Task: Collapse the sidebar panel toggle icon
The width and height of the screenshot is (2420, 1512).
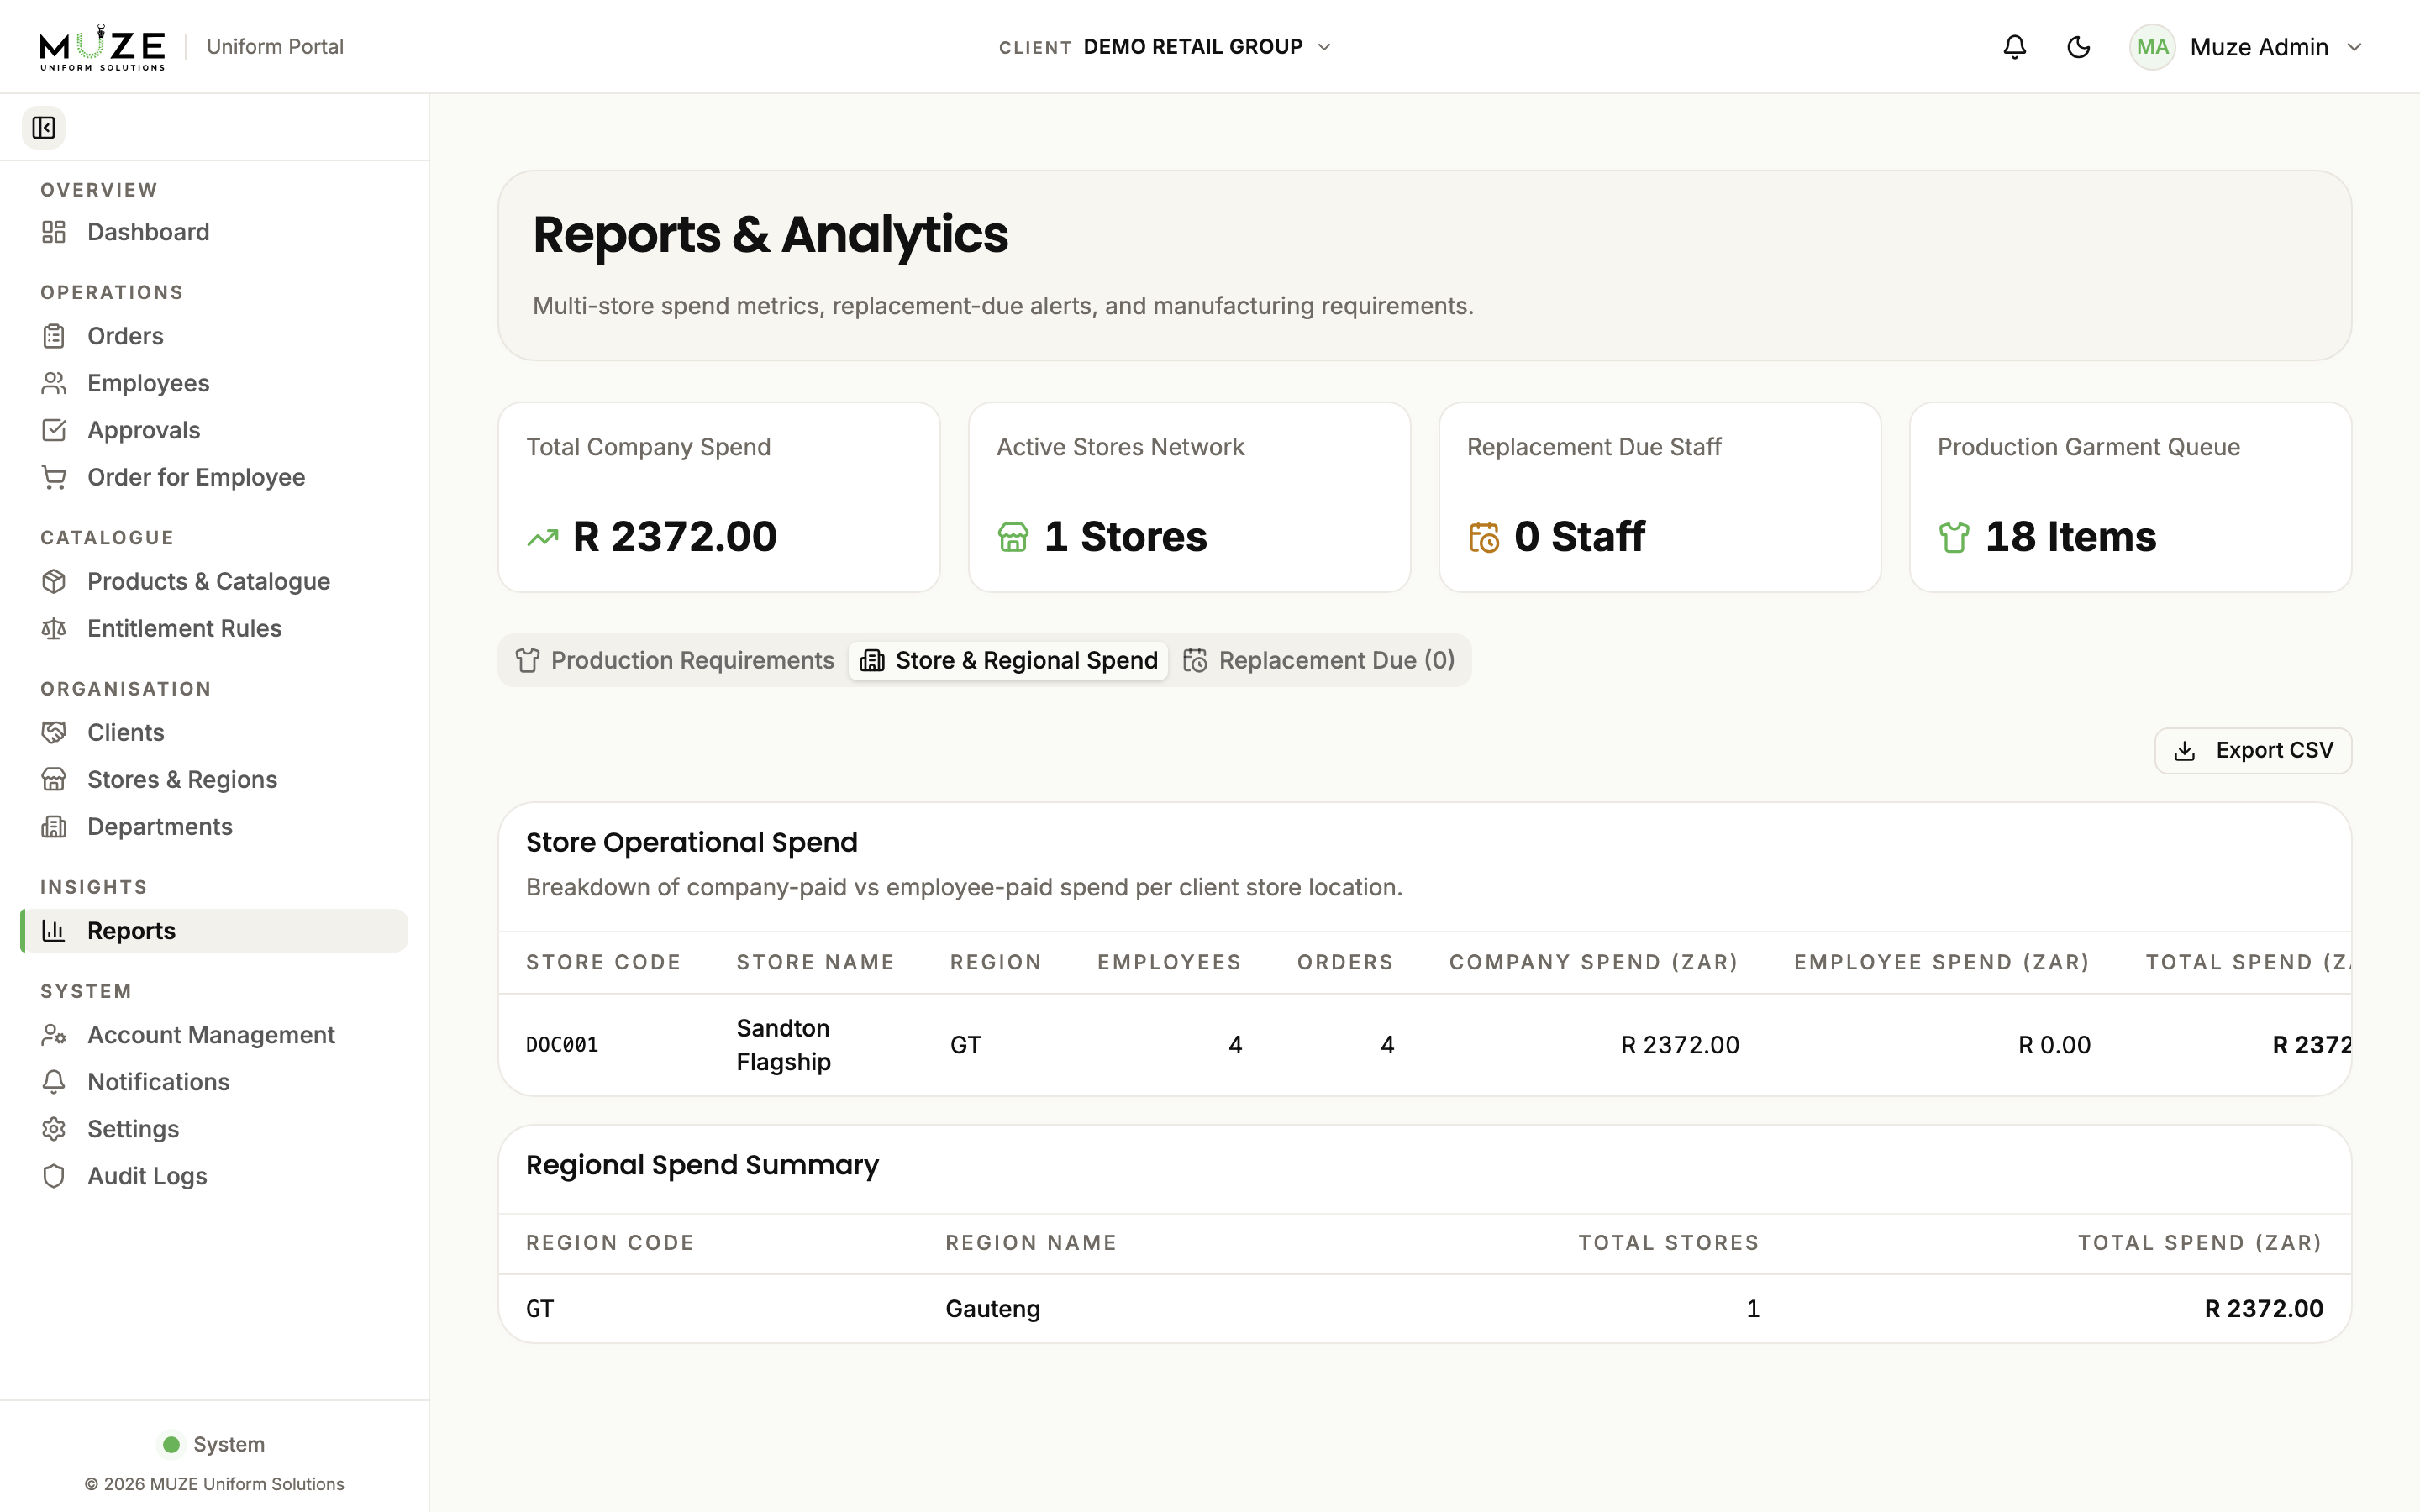Action: click(44, 128)
